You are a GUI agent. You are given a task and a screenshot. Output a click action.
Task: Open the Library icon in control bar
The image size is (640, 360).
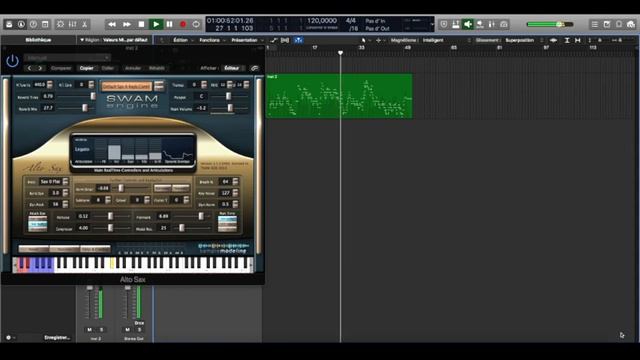pyautogui.click(x=9, y=24)
